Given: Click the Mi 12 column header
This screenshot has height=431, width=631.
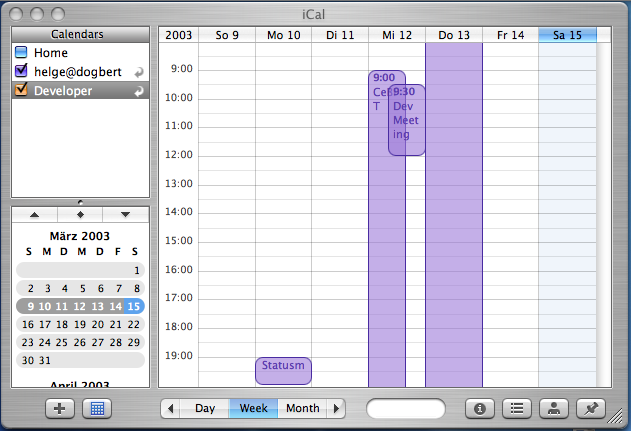Looking at the screenshot, I should point(397,35).
